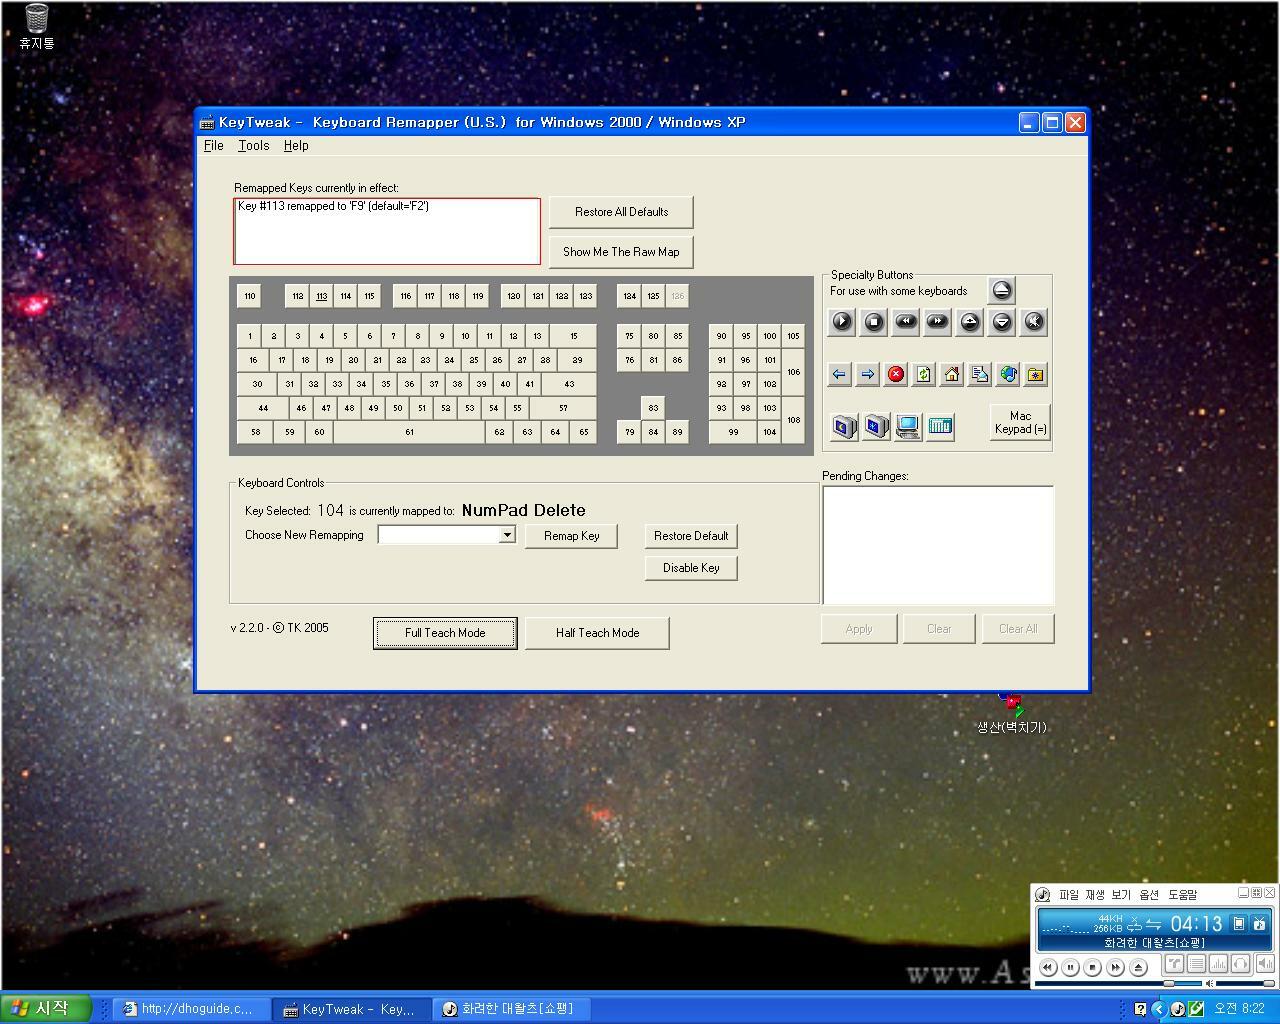This screenshot has height=1024, width=1280.
Task: Select the Mute specialty button
Action: [1034, 321]
